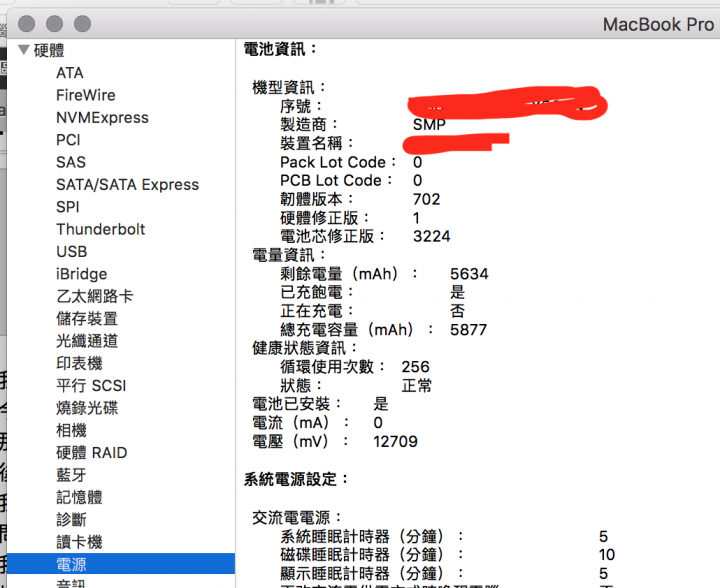Click the 總充電容量 value 5877
Screen dimensions: 720x588
[468, 330]
